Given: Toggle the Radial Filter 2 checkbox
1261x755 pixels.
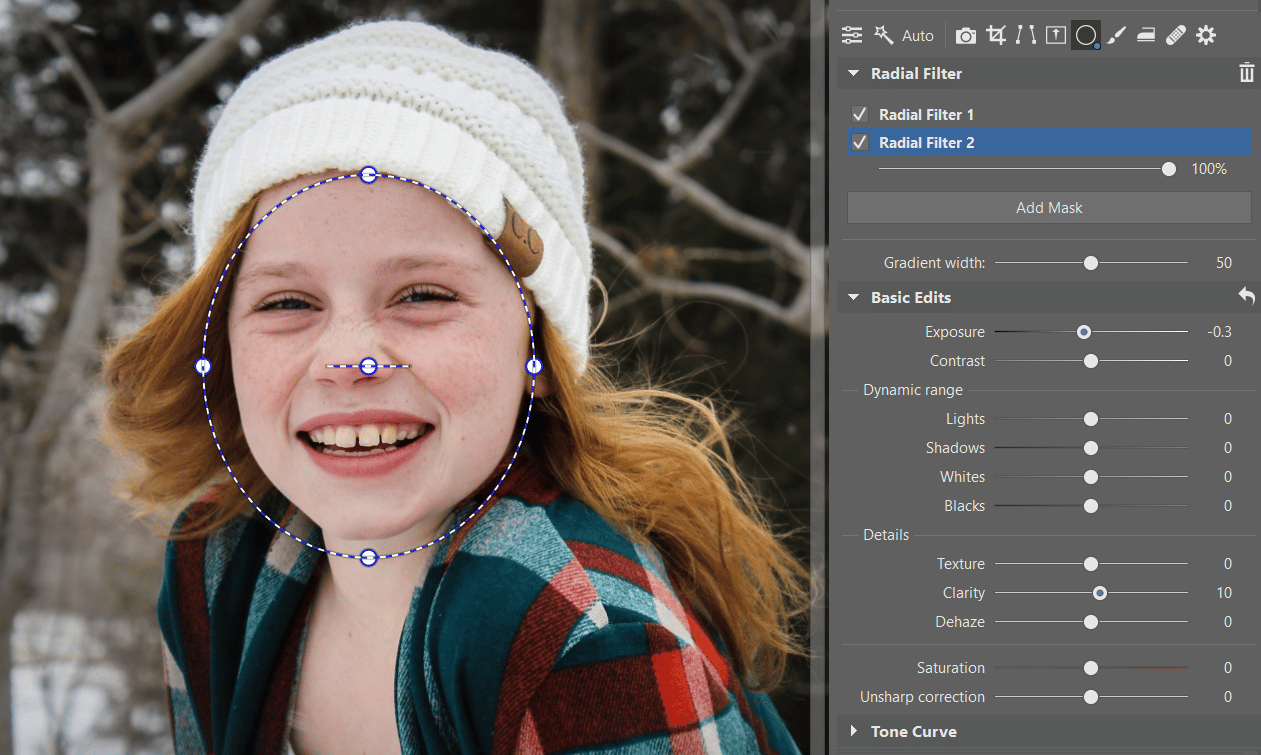Looking at the screenshot, I should [x=859, y=143].
